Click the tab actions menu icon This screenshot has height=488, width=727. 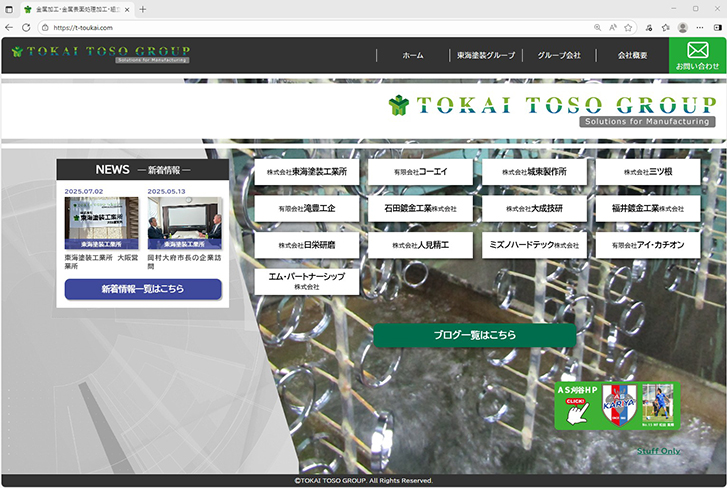tap(11, 9)
